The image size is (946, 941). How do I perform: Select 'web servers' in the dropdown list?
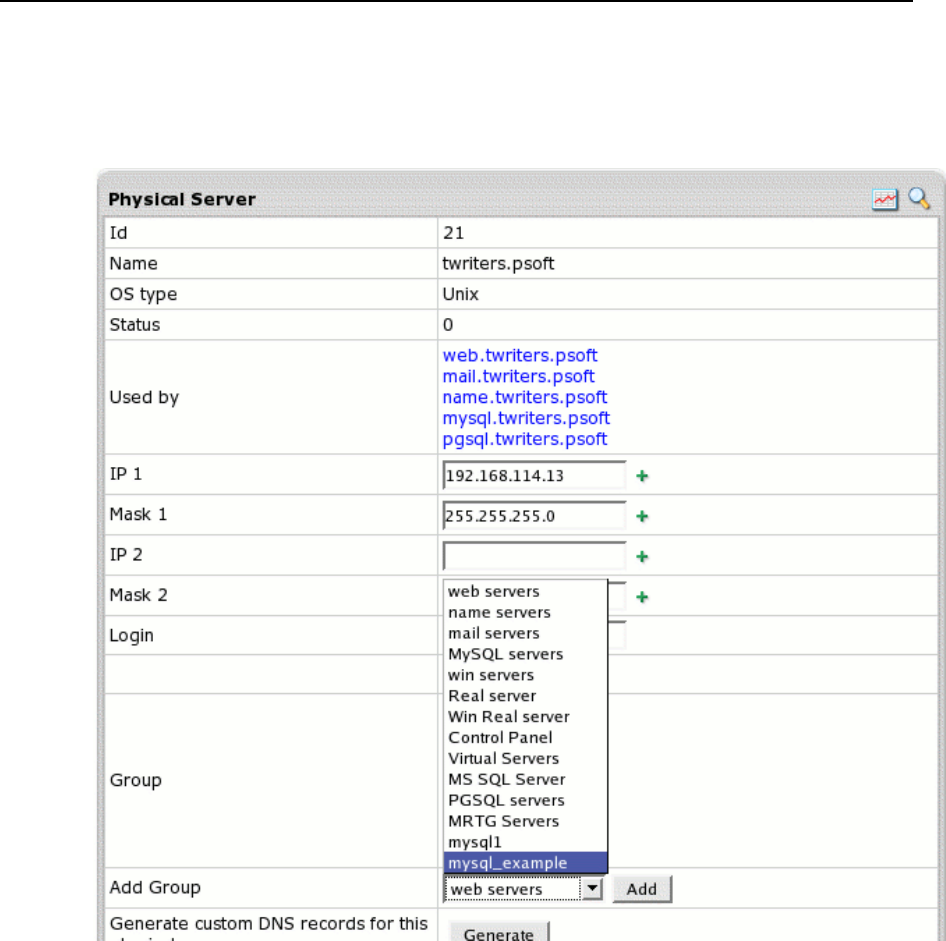point(525,591)
